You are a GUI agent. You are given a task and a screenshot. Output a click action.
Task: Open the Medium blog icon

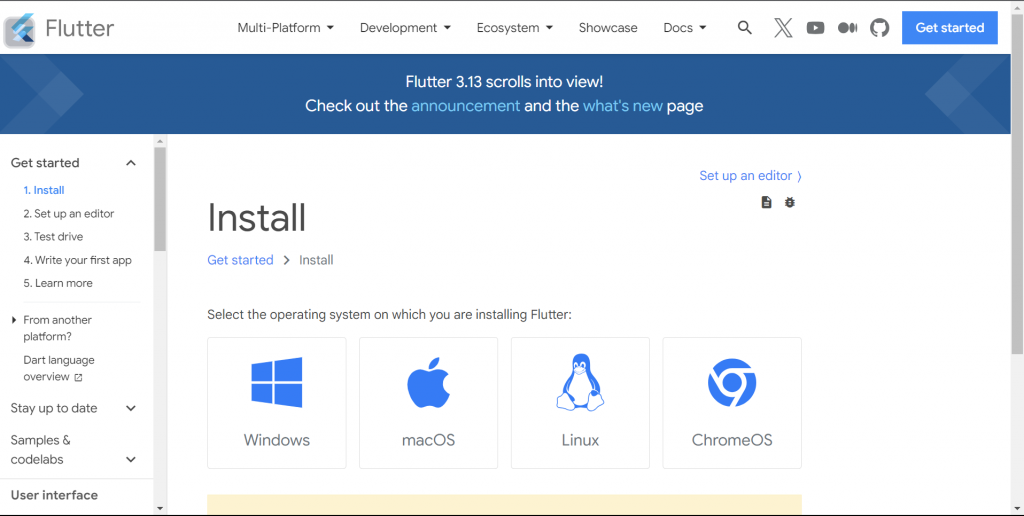point(847,27)
